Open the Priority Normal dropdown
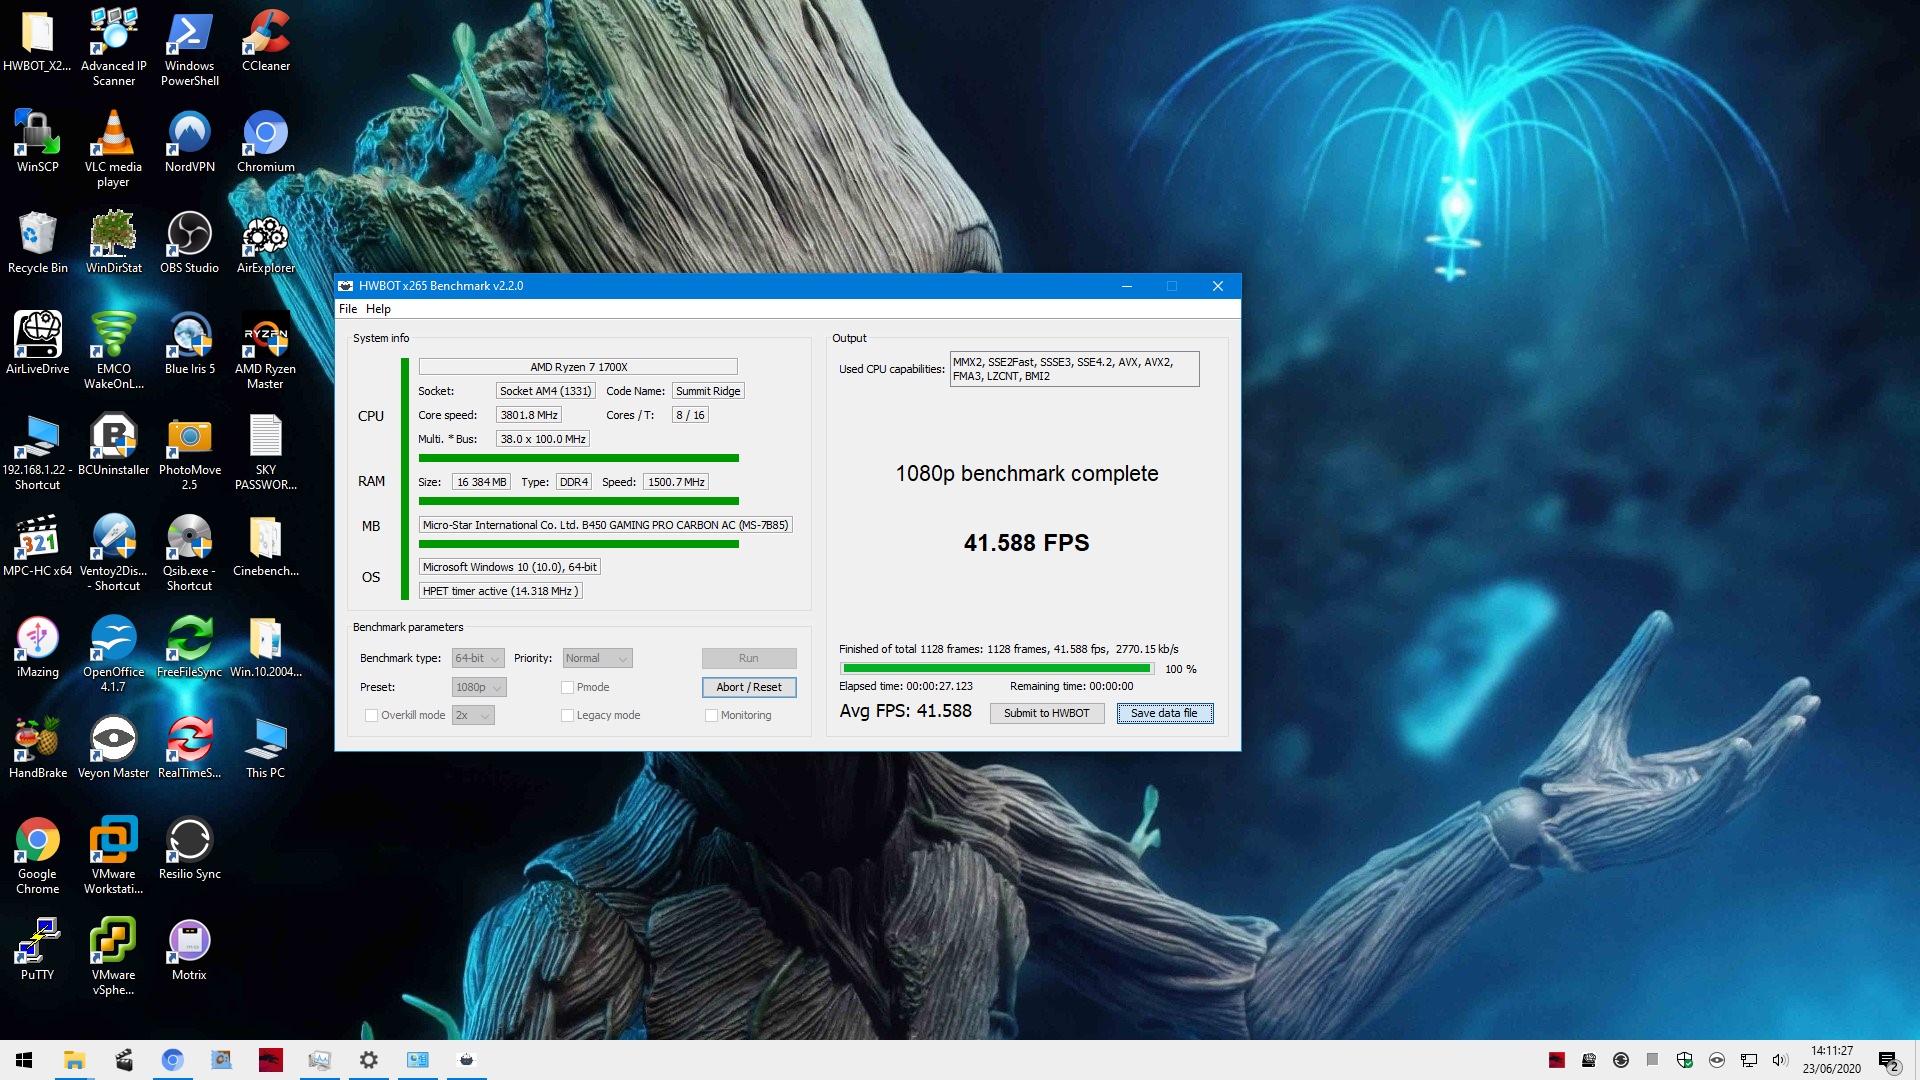Screen dimensions: 1920x1080 tap(597, 658)
